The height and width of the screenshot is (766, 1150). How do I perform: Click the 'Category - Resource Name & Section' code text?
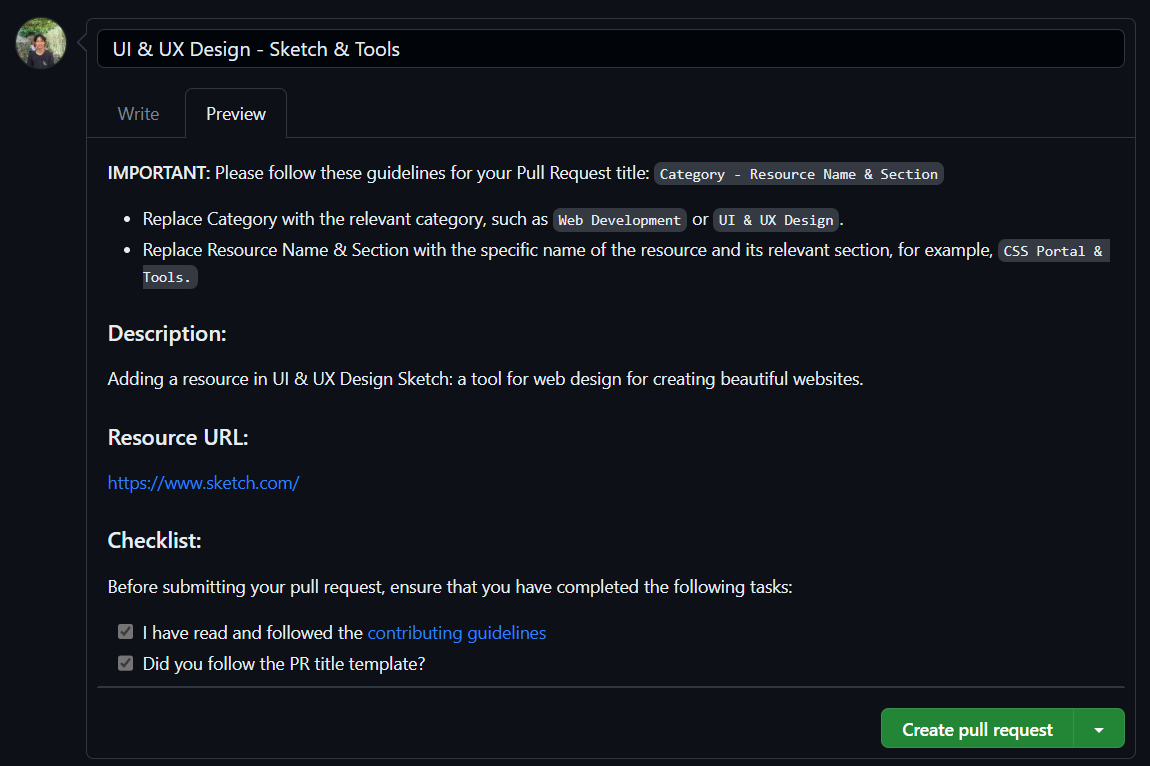click(x=798, y=174)
